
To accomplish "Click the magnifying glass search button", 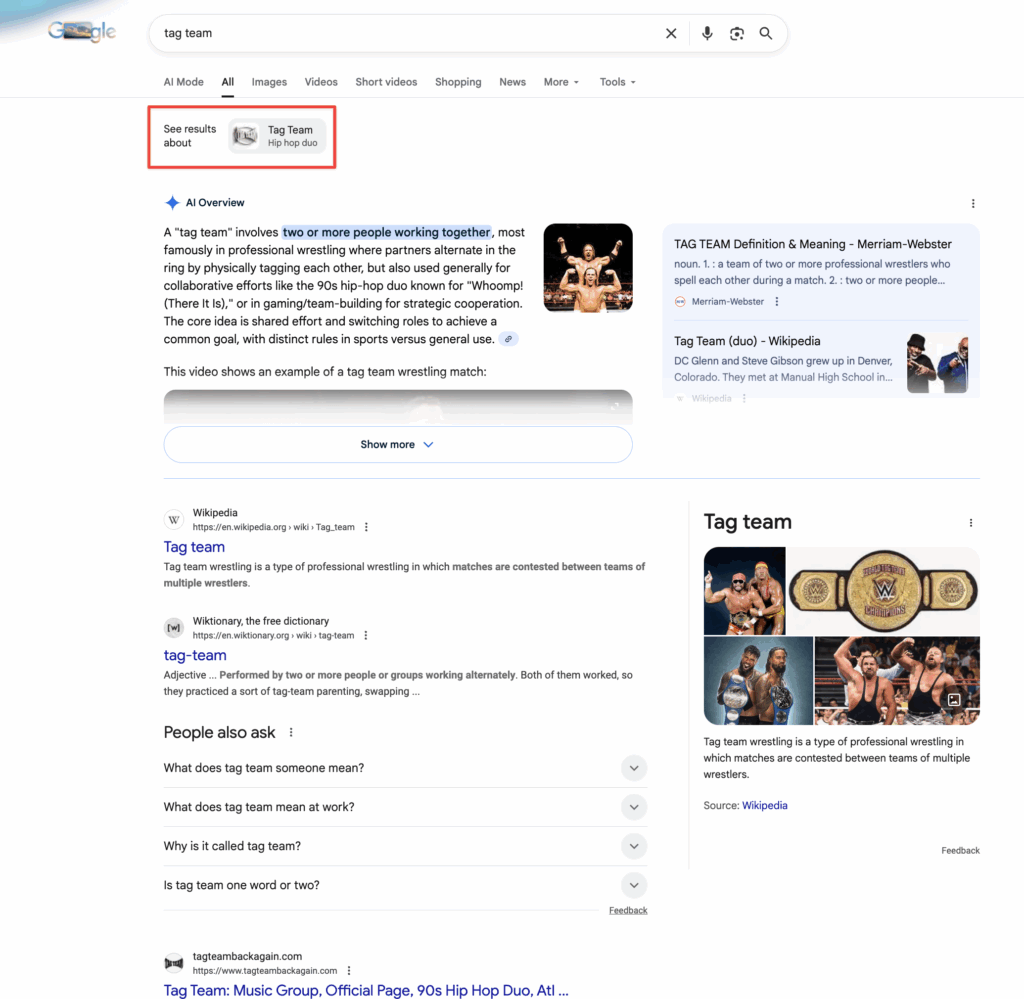I will [x=766, y=33].
